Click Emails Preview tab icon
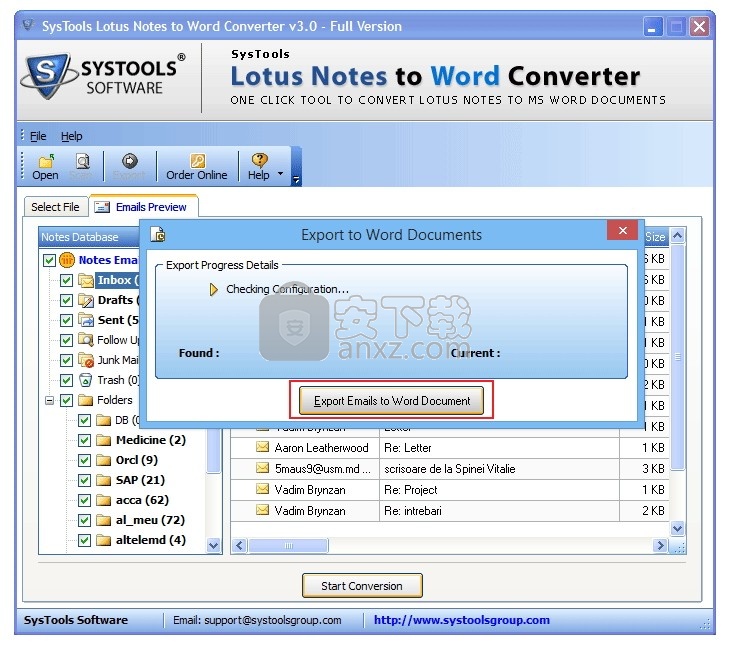 point(102,207)
